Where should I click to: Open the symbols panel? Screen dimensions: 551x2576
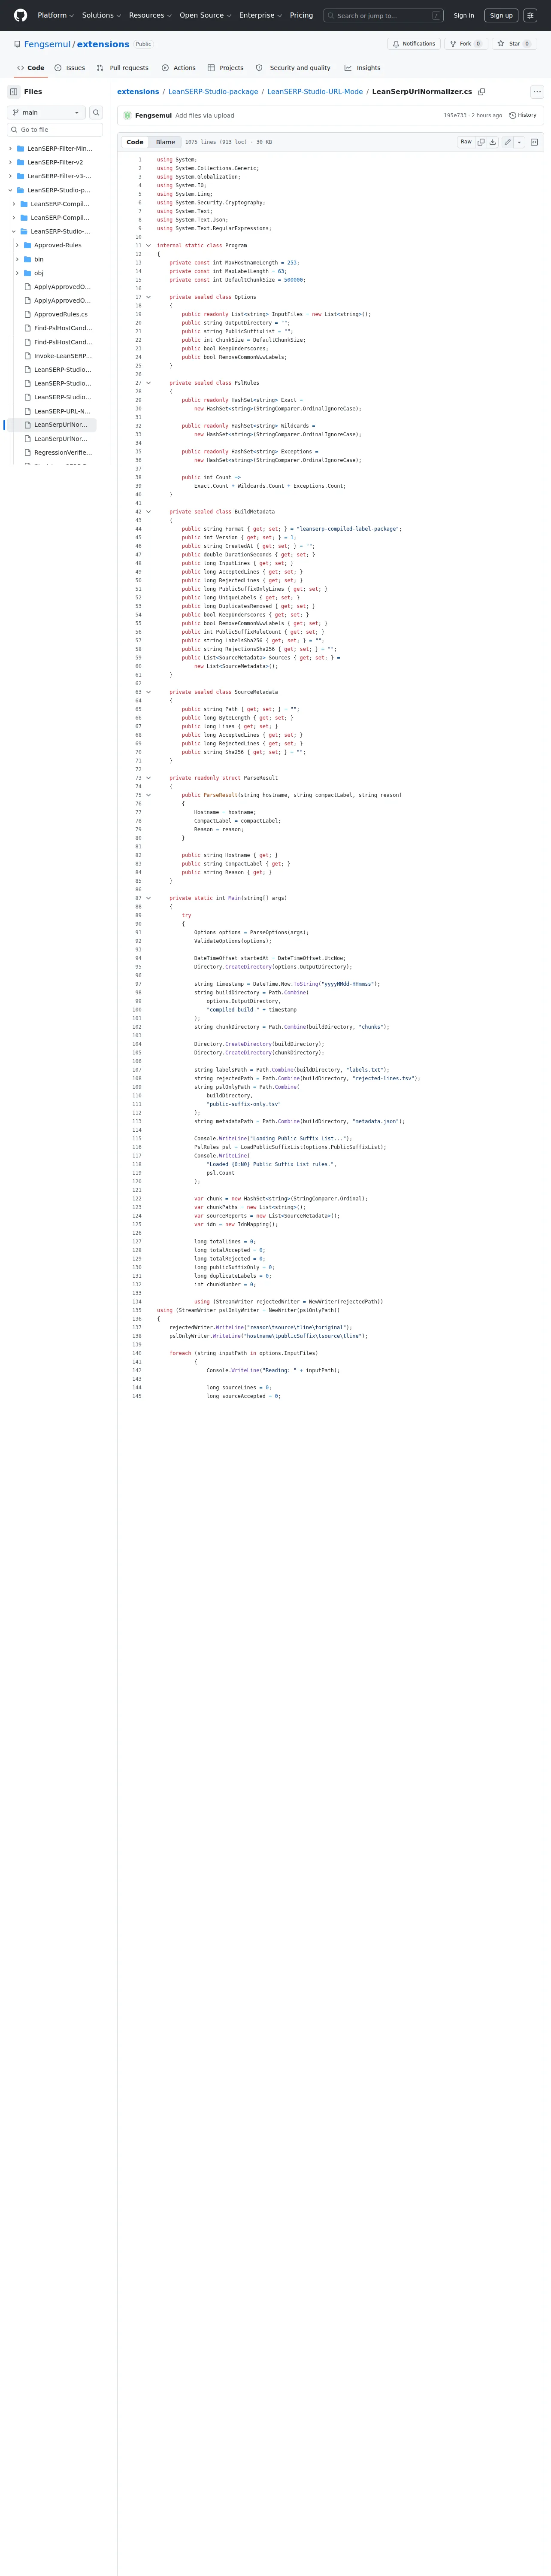pyautogui.click(x=534, y=142)
